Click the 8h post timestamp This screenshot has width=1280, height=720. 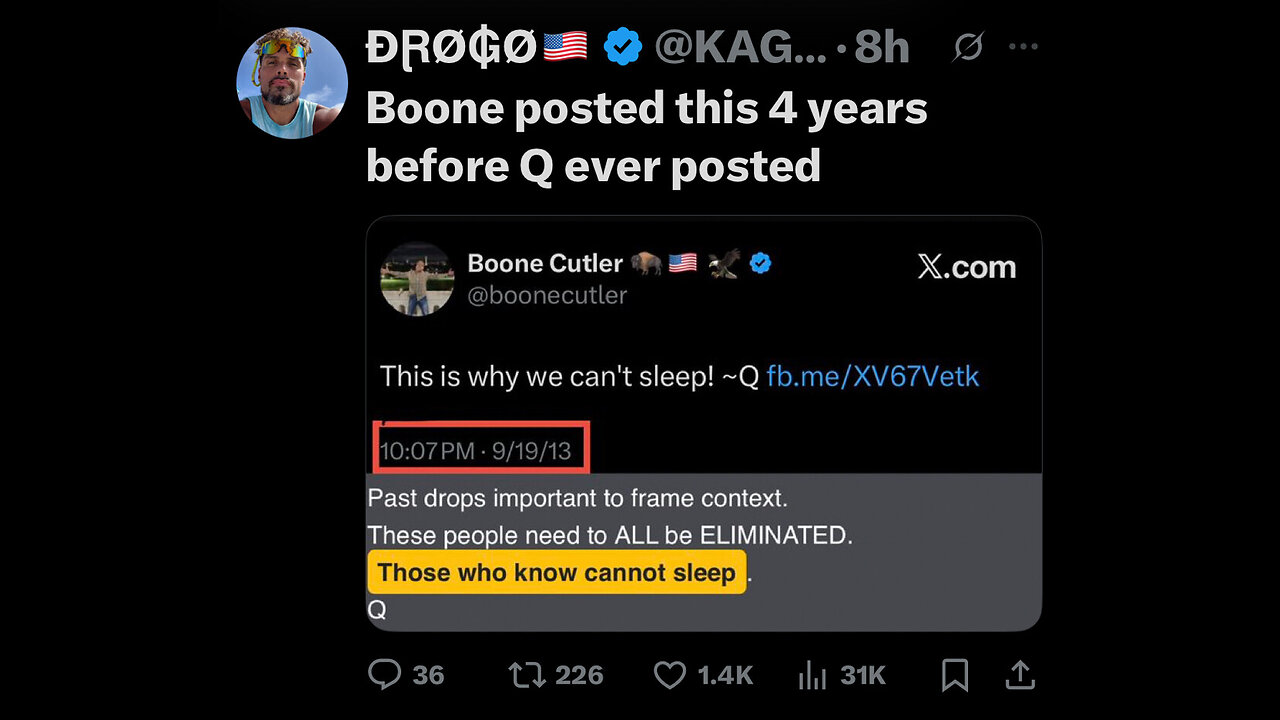[882, 47]
